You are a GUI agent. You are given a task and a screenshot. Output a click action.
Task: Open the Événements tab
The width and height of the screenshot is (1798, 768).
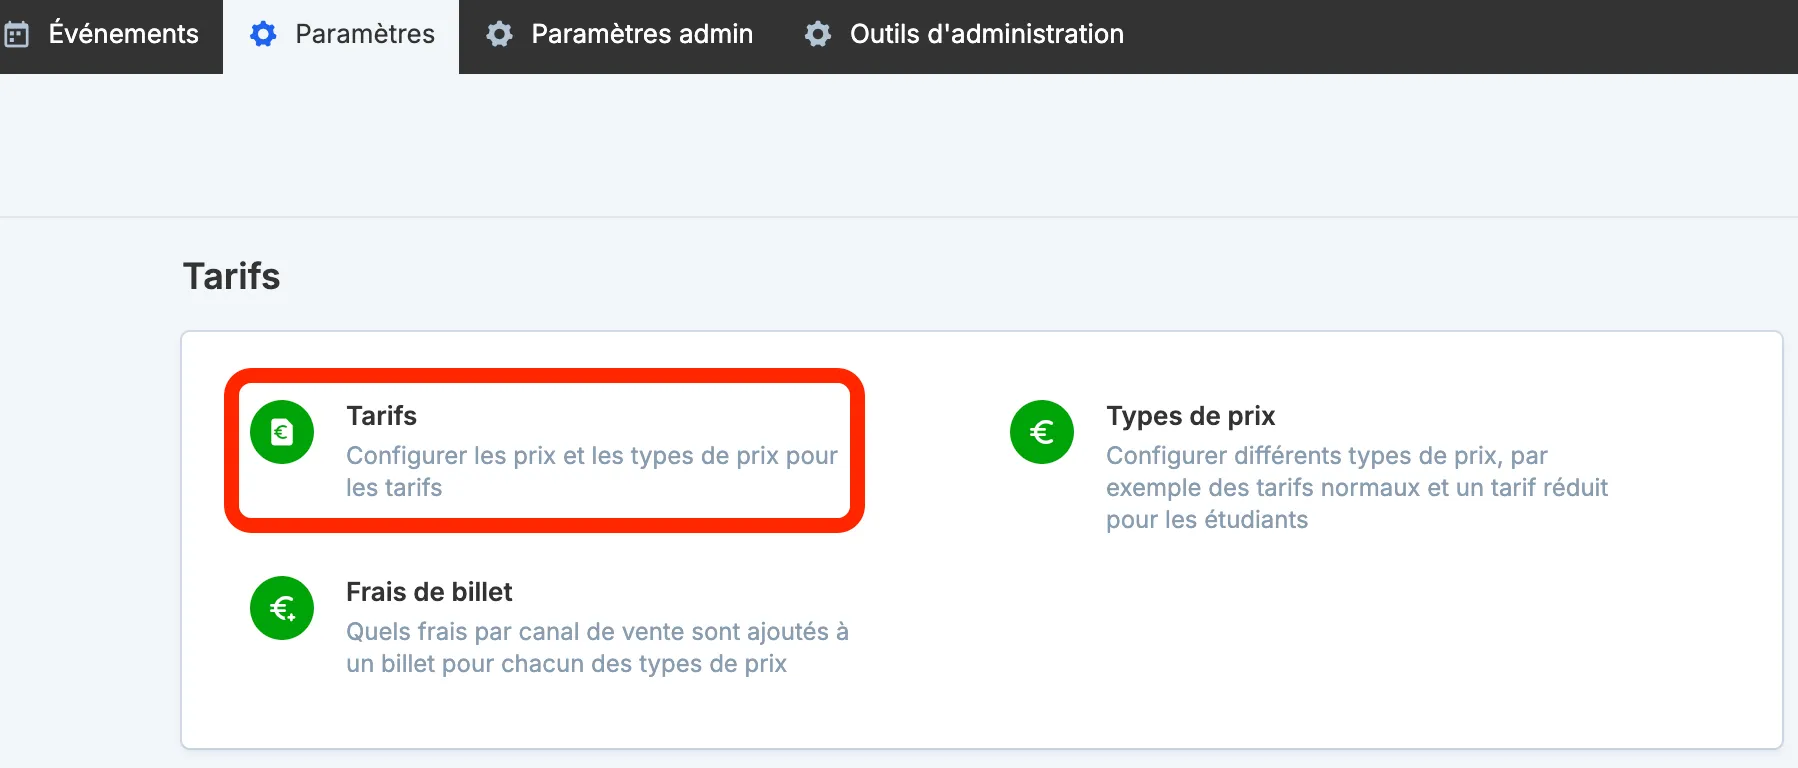[x=110, y=34]
